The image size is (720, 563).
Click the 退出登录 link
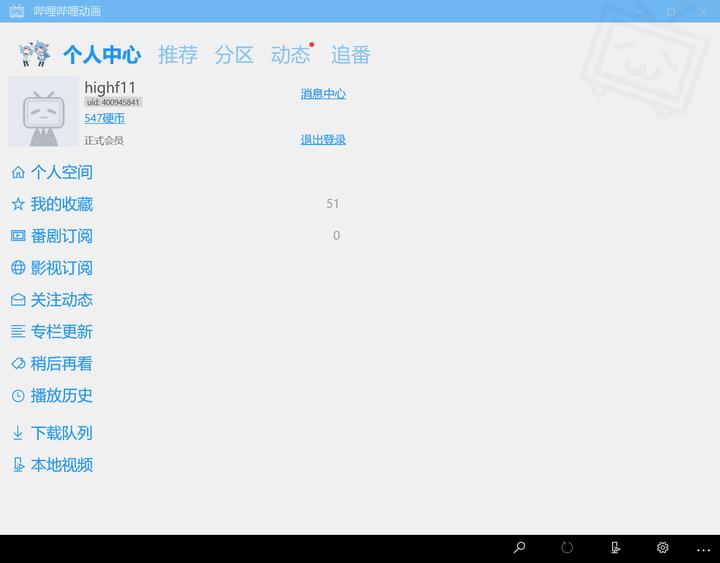[323, 140]
